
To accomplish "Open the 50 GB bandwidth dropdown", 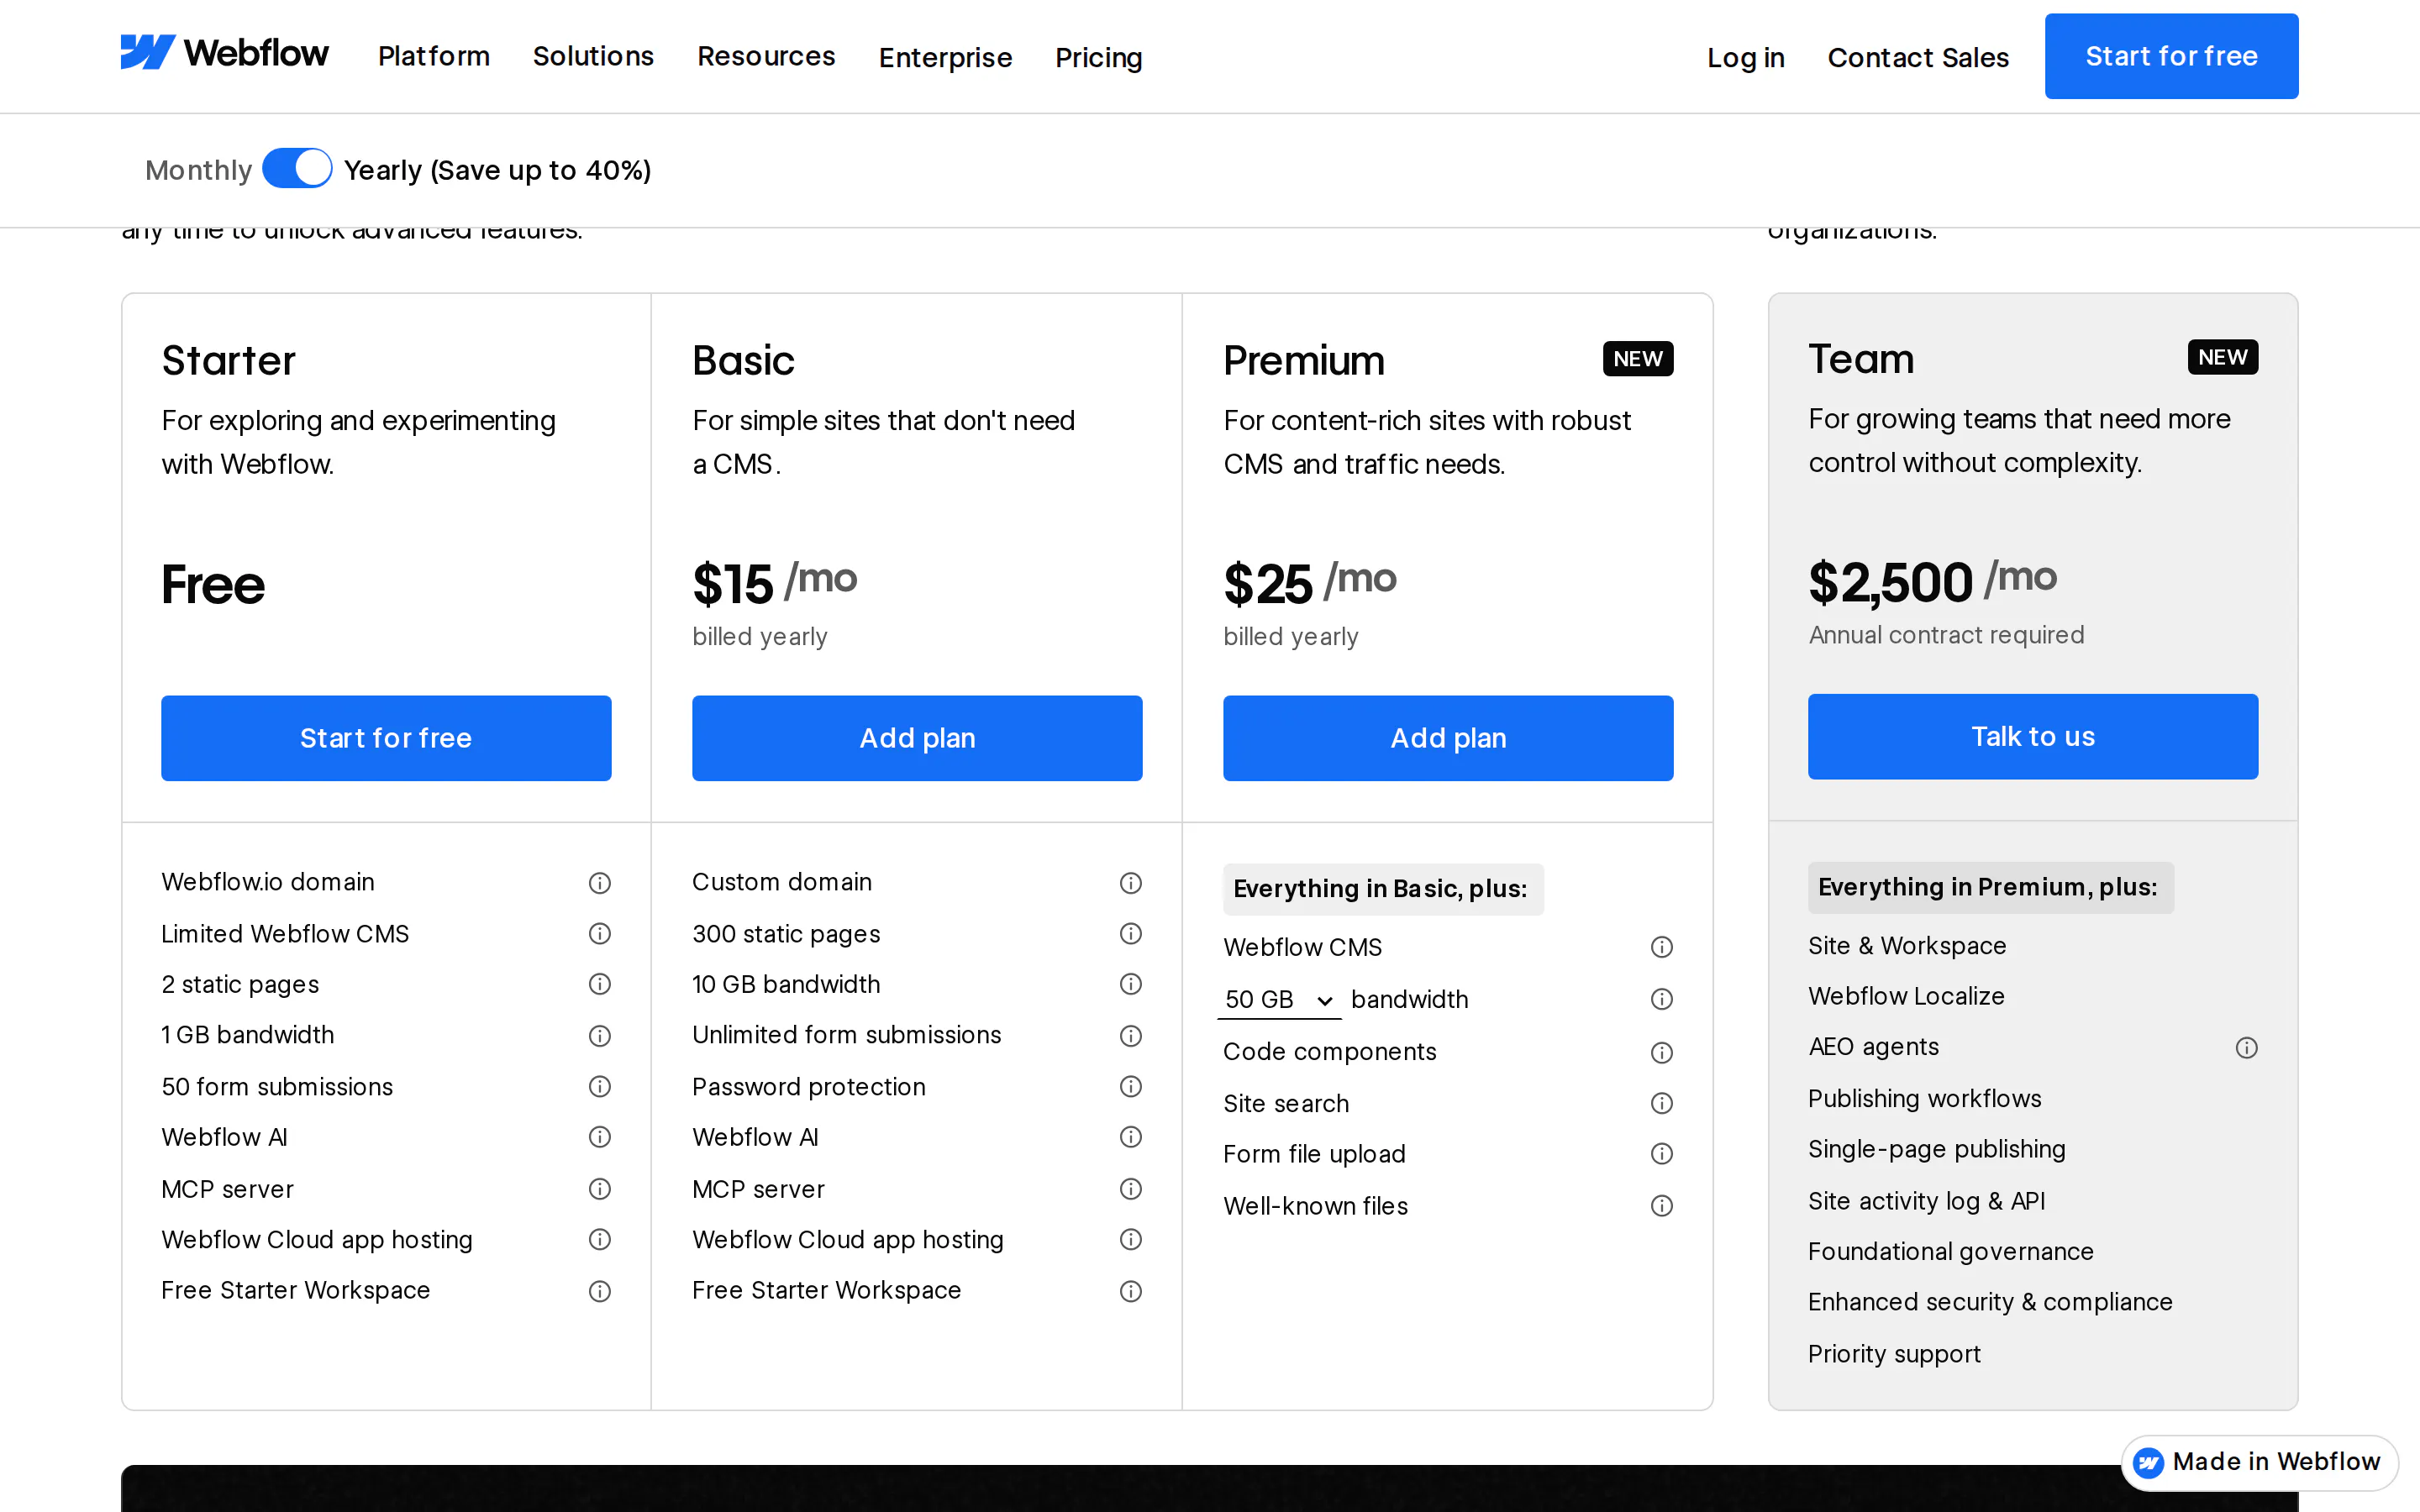I will tap(1279, 1000).
